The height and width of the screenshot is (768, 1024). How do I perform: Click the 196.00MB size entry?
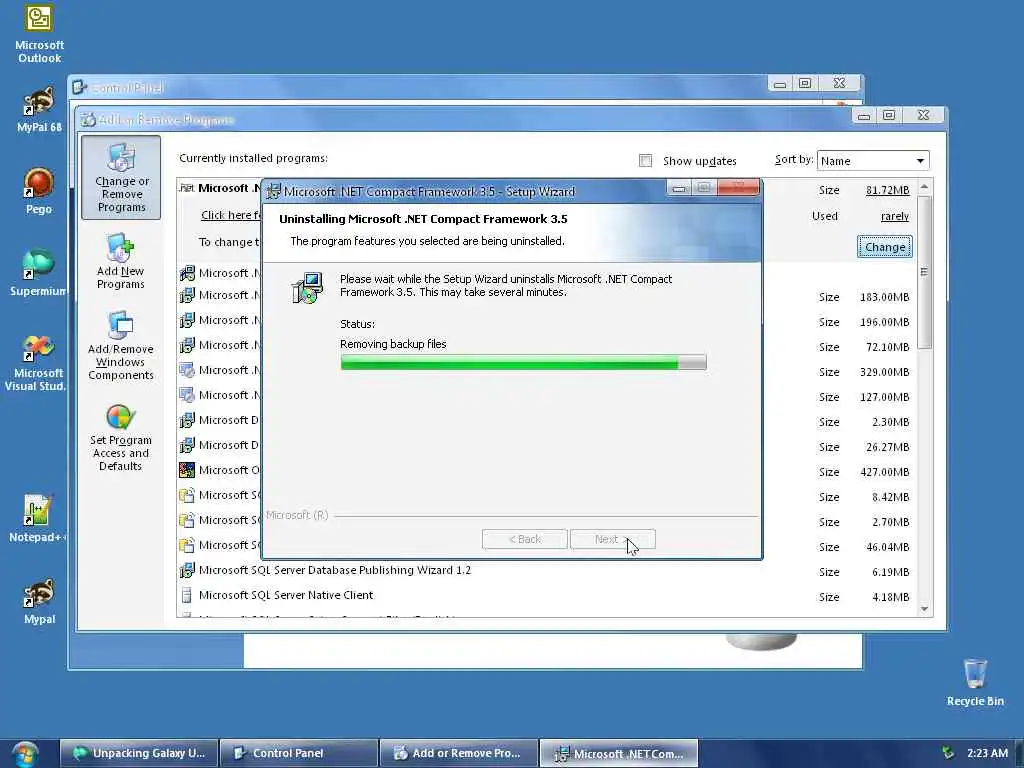(884, 322)
